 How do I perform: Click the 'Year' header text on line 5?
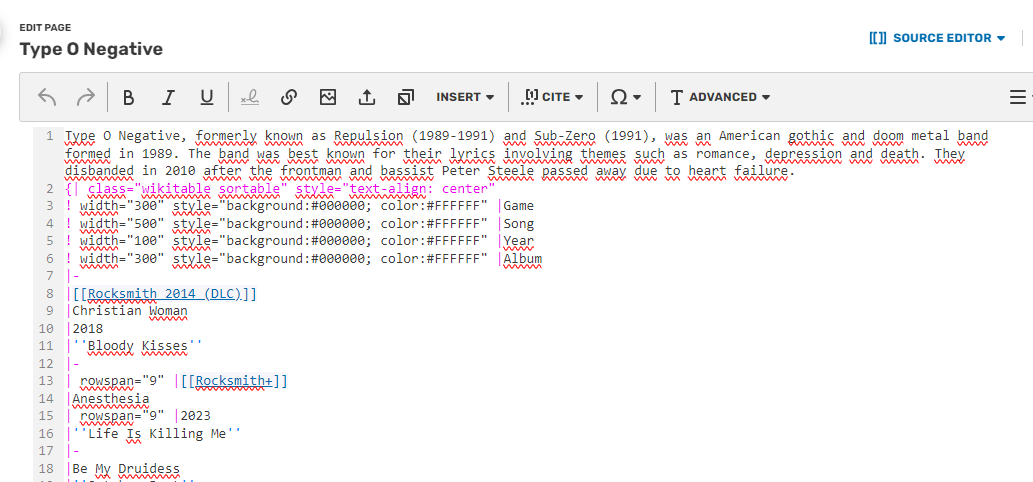[x=518, y=240]
